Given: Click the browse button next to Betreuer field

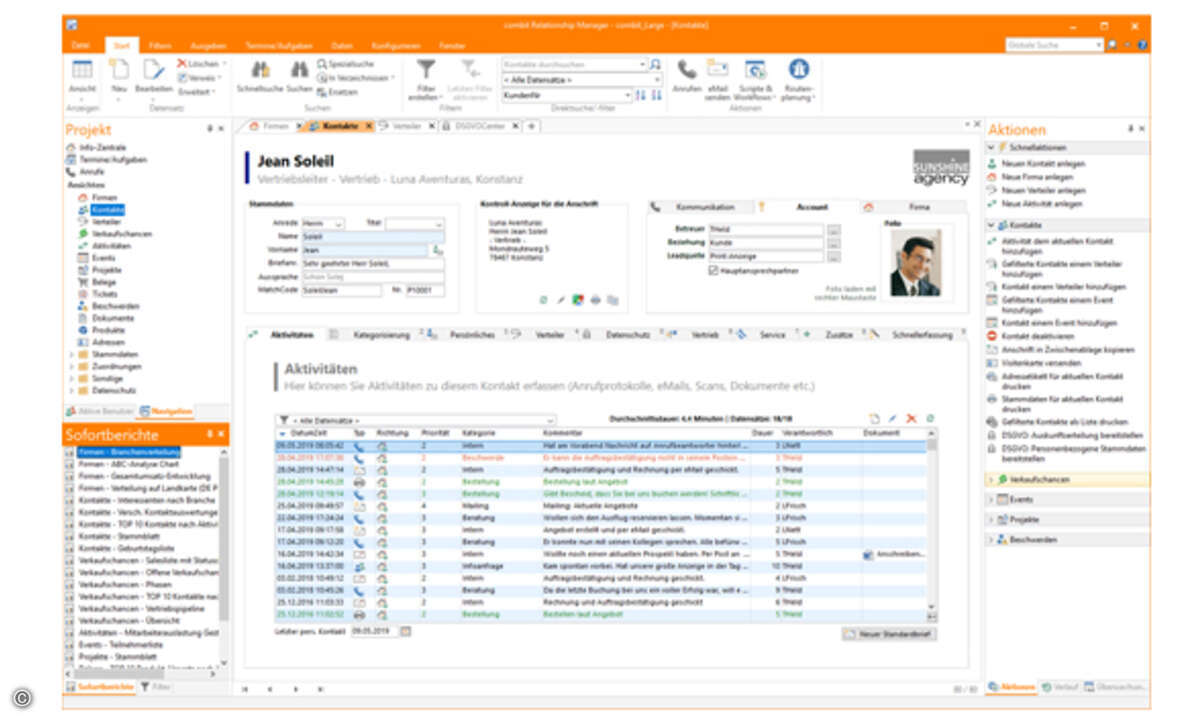Looking at the screenshot, I should click(x=833, y=229).
